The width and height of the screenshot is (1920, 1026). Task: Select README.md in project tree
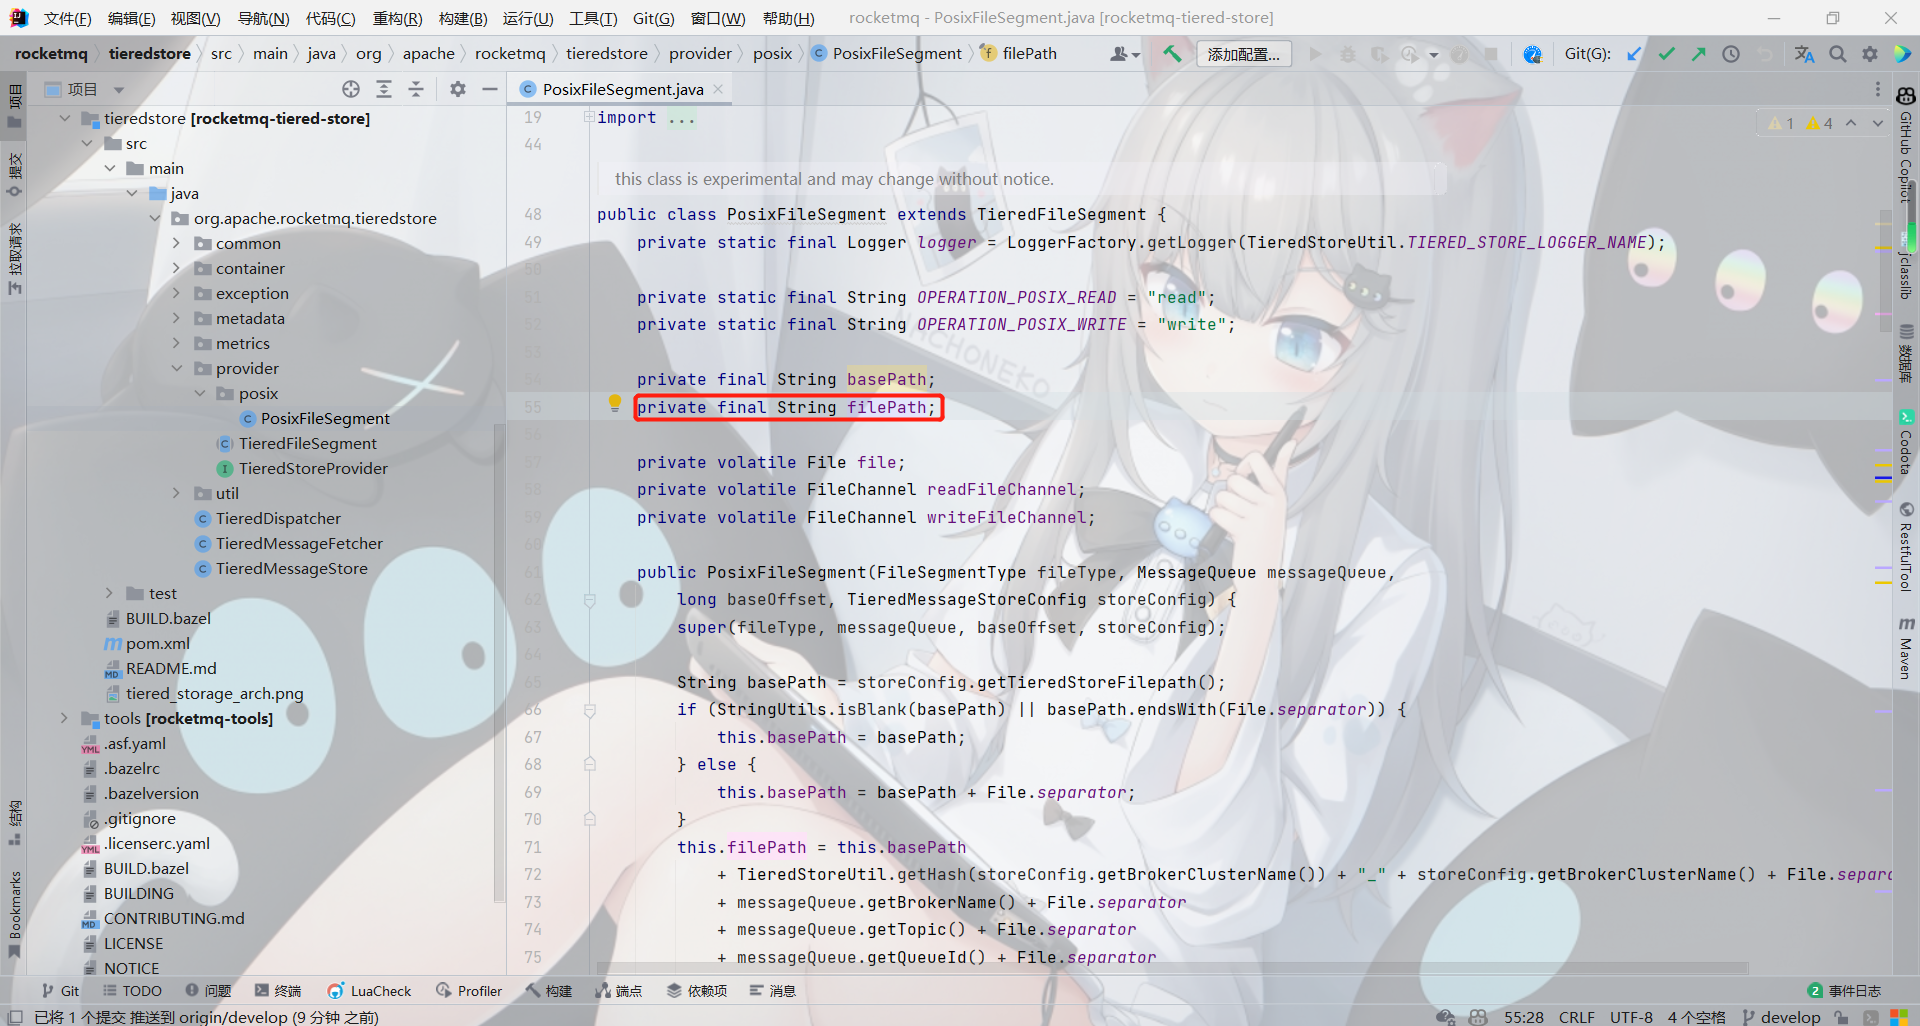170,668
